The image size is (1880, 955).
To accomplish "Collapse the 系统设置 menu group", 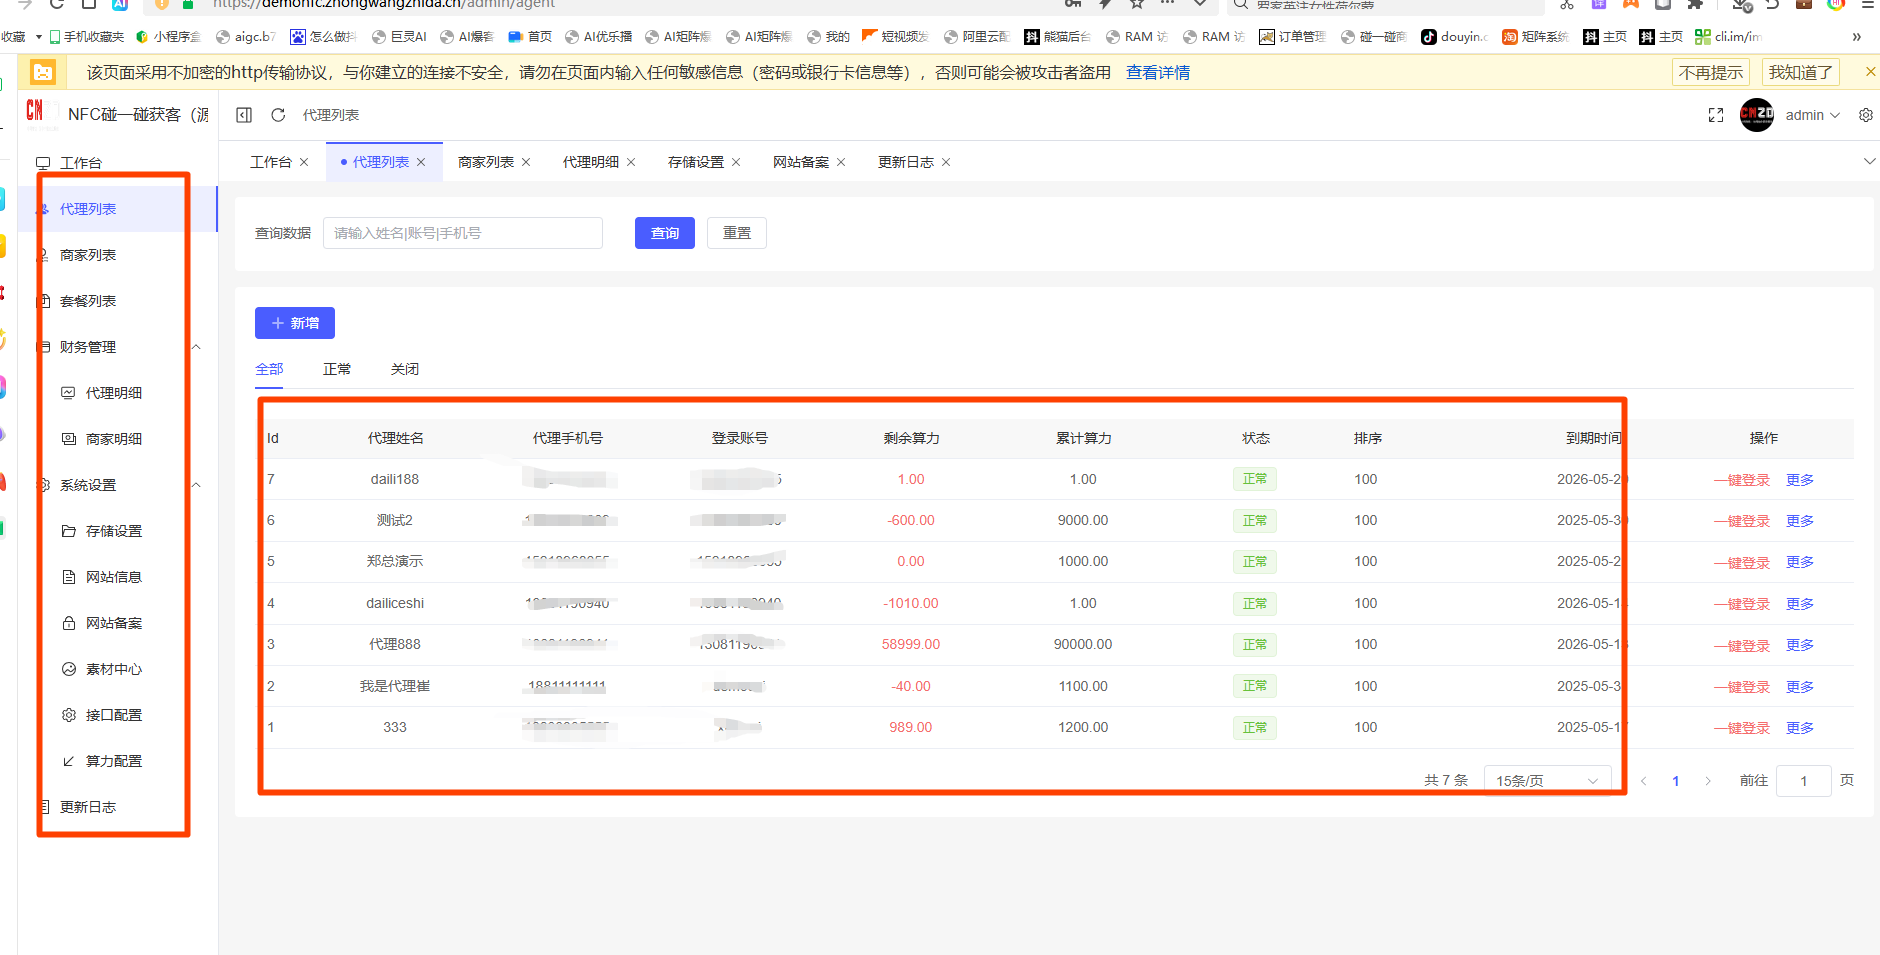I will (196, 485).
